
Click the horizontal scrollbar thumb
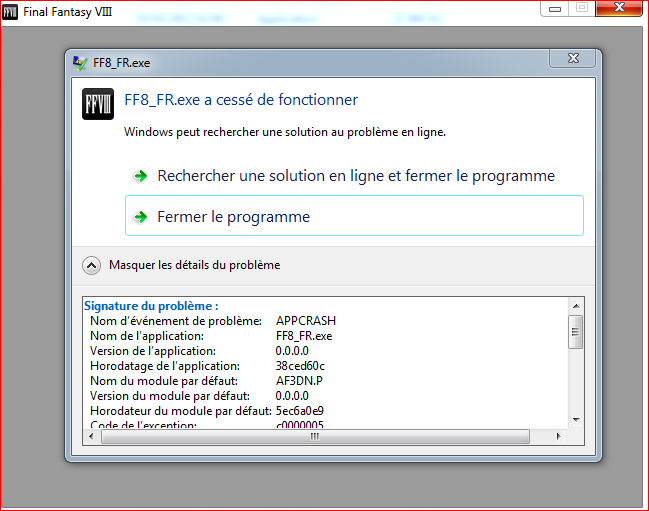pyautogui.click(x=315, y=436)
